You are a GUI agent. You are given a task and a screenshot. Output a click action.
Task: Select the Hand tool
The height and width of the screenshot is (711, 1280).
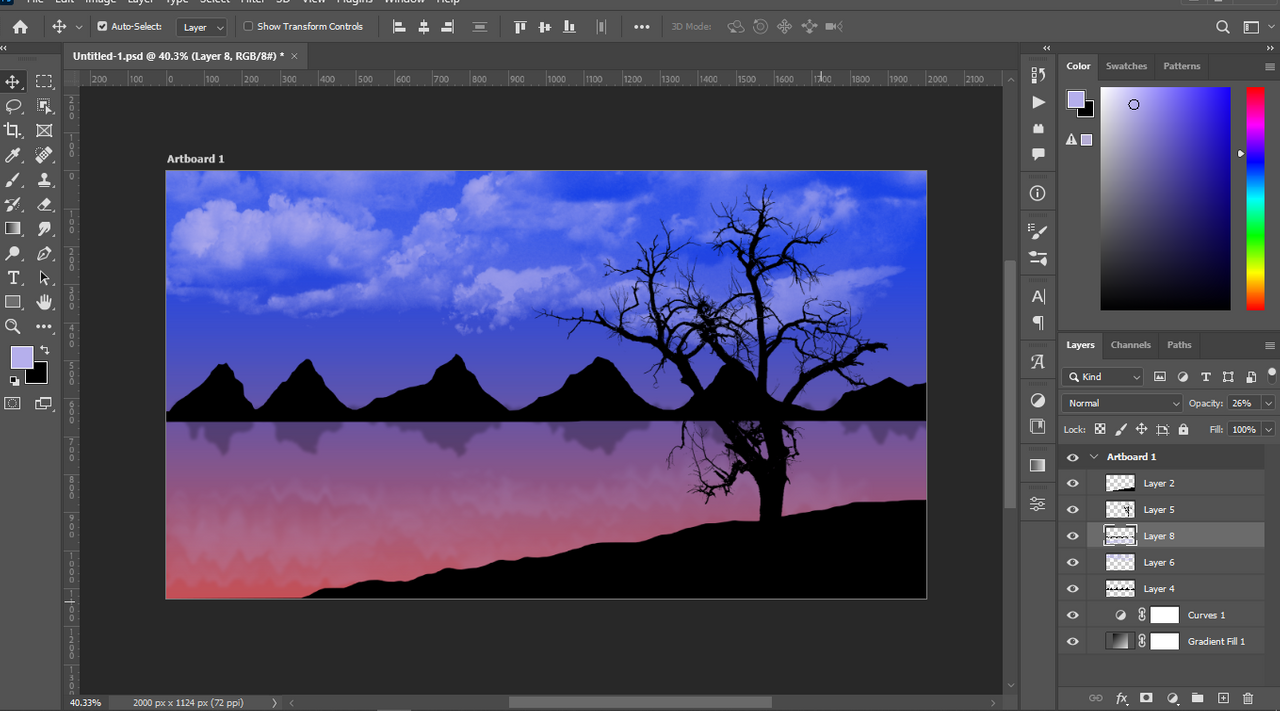pos(44,302)
